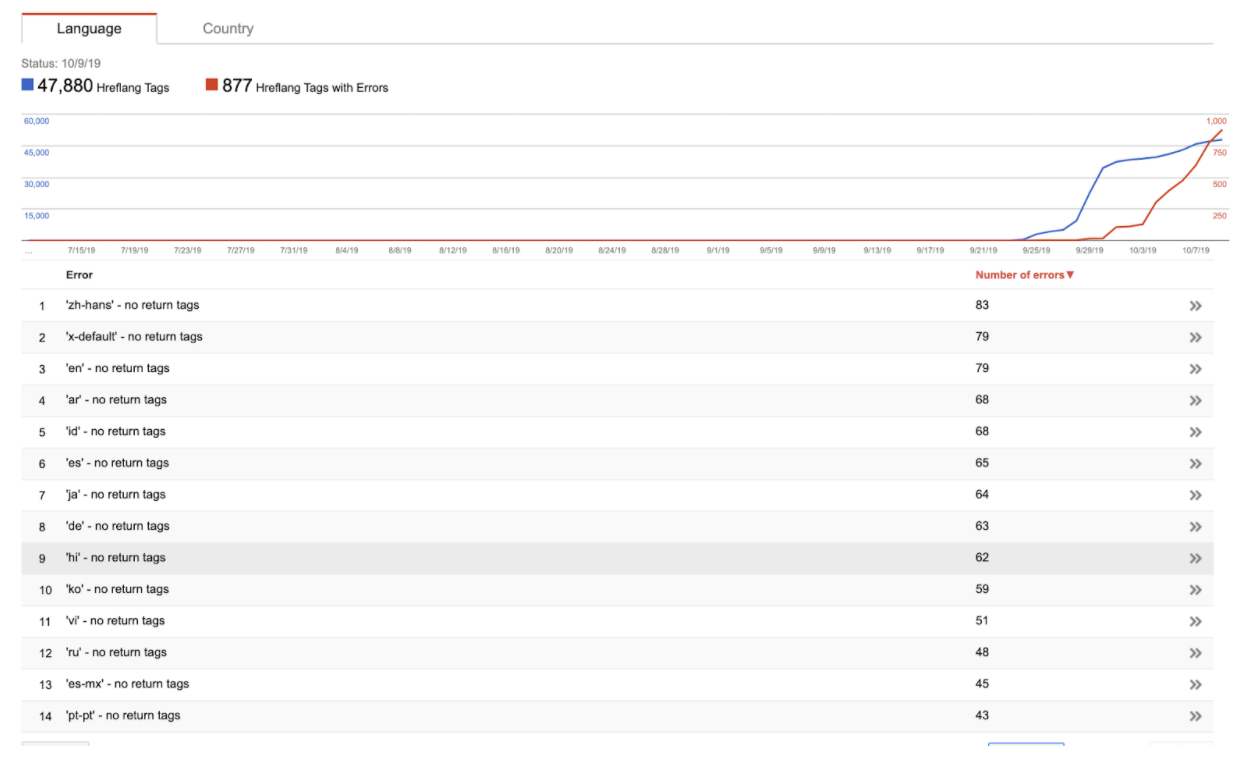Expand the 'de' error row chevron
Viewport: 1242px width, 762px height.
[1195, 527]
